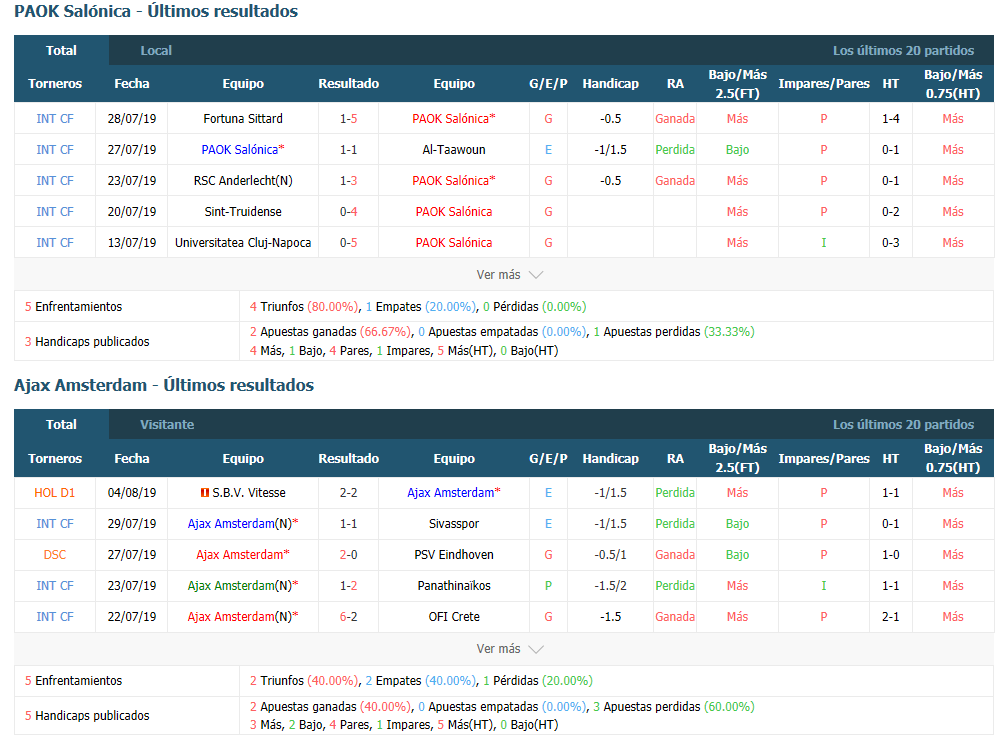
Task: Click the HT score 2-1
Action: (x=891, y=617)
